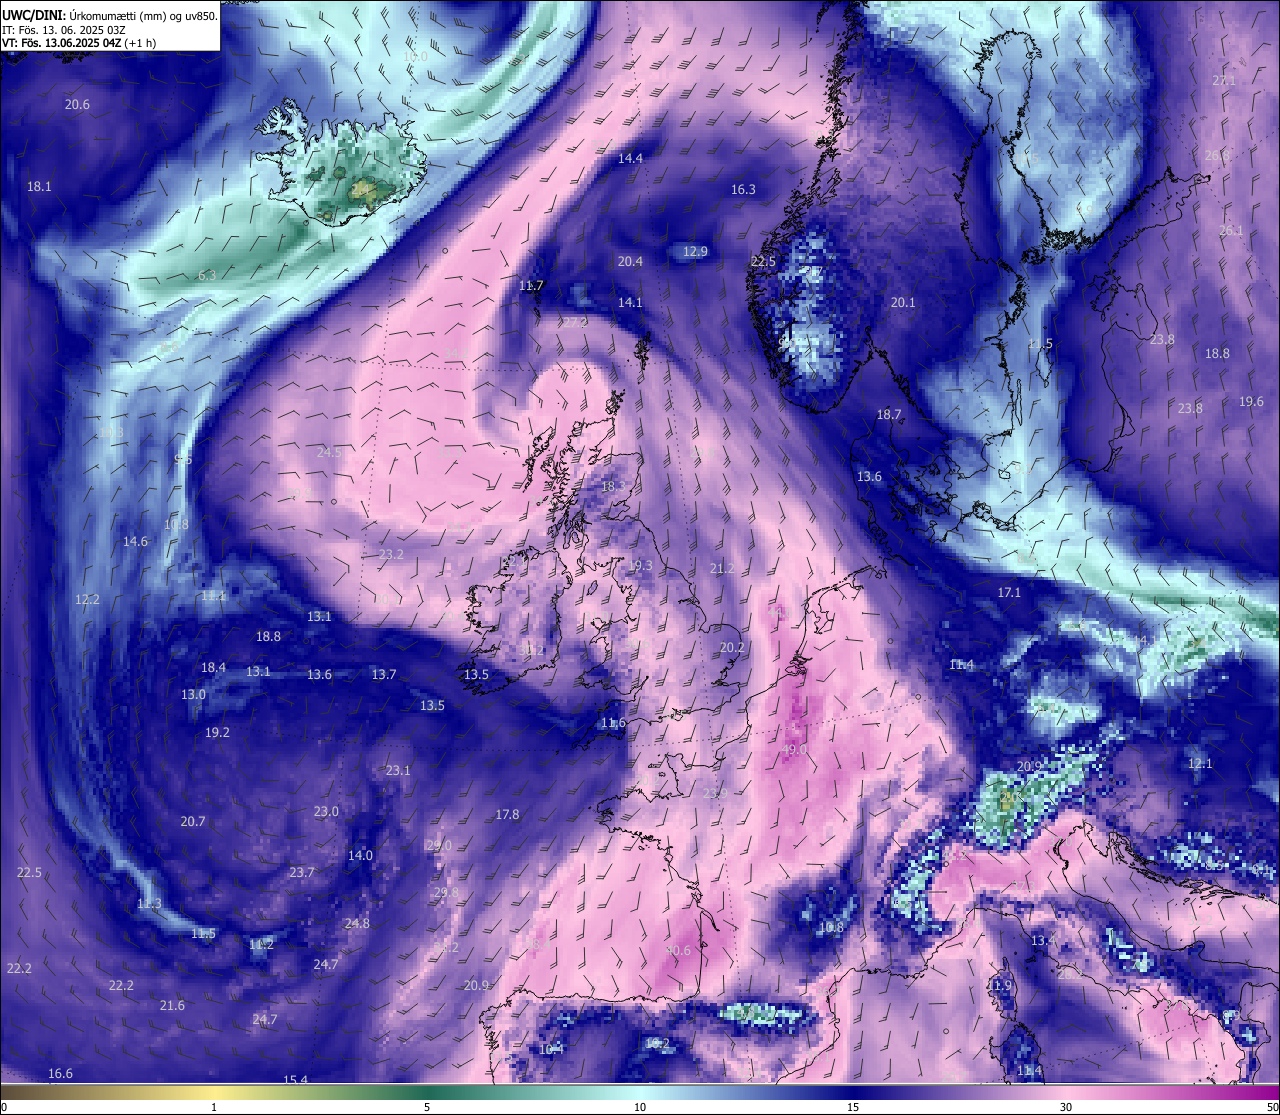This screenshot has width=1280, height=1115.
Task: Click the map value '12.9'
Action: [x=695, y=252]
